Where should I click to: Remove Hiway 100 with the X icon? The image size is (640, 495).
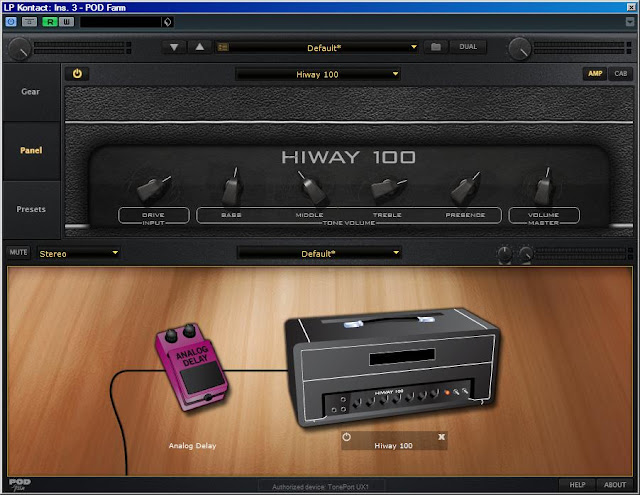click(441, 437)
